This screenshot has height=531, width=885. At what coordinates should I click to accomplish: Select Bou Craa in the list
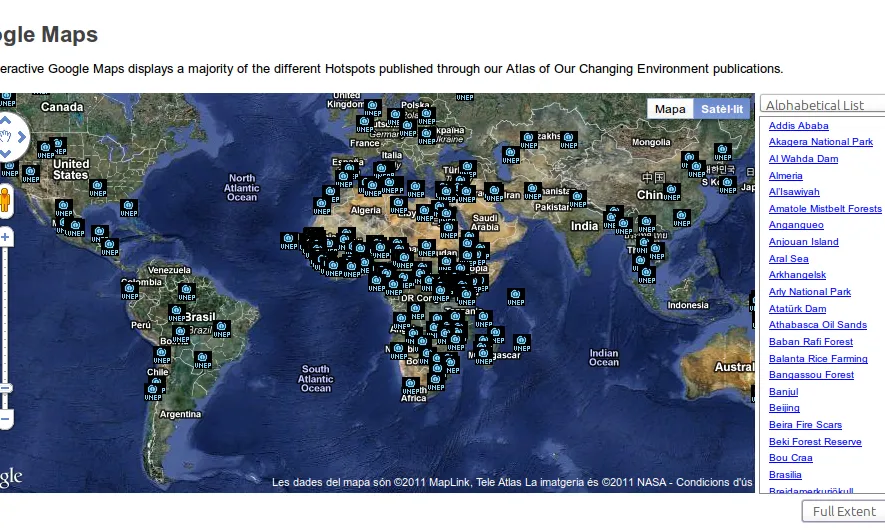[790, 458]
